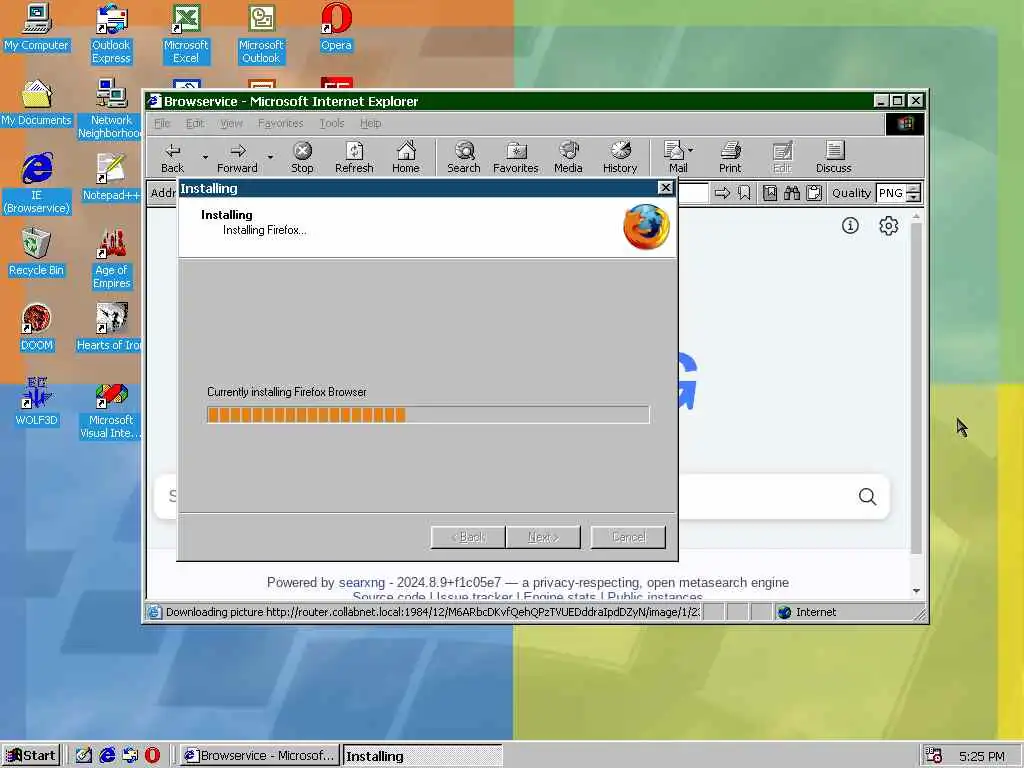Open the Start menu on the taskbar
This screenshot has height=768, width=1024.
click(x=31, y=756)
